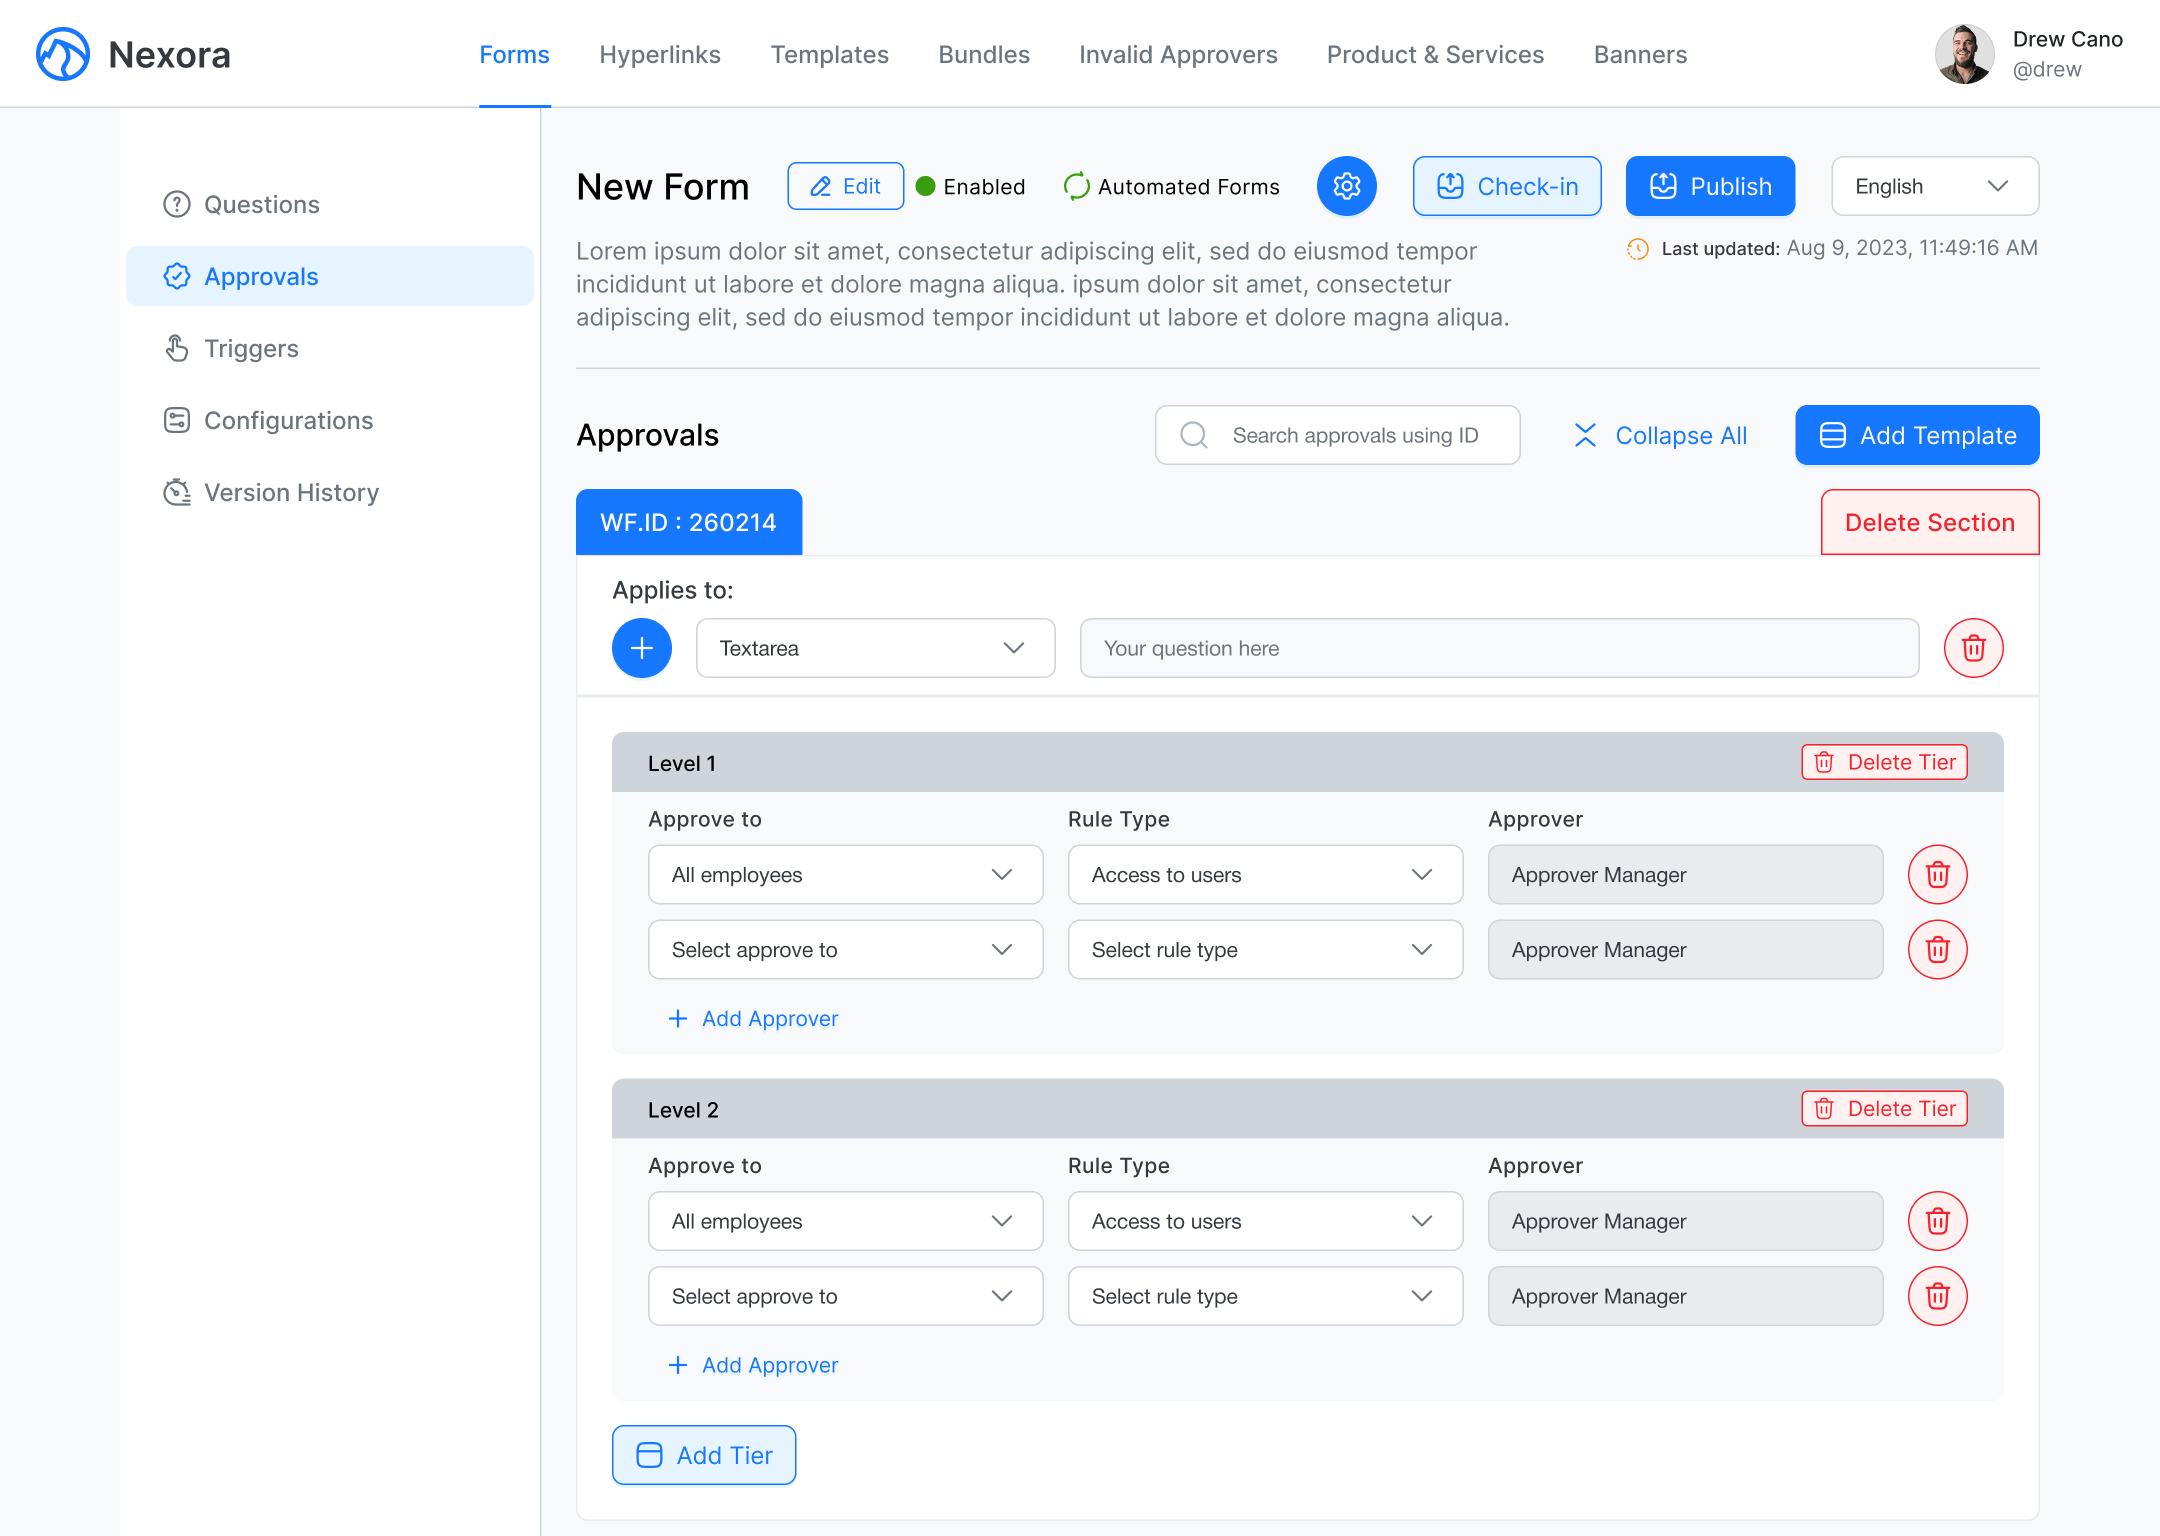Publish the form
This screenshot has height=1536, width=2160.
pyautogui.click(x=1709, y=186)
